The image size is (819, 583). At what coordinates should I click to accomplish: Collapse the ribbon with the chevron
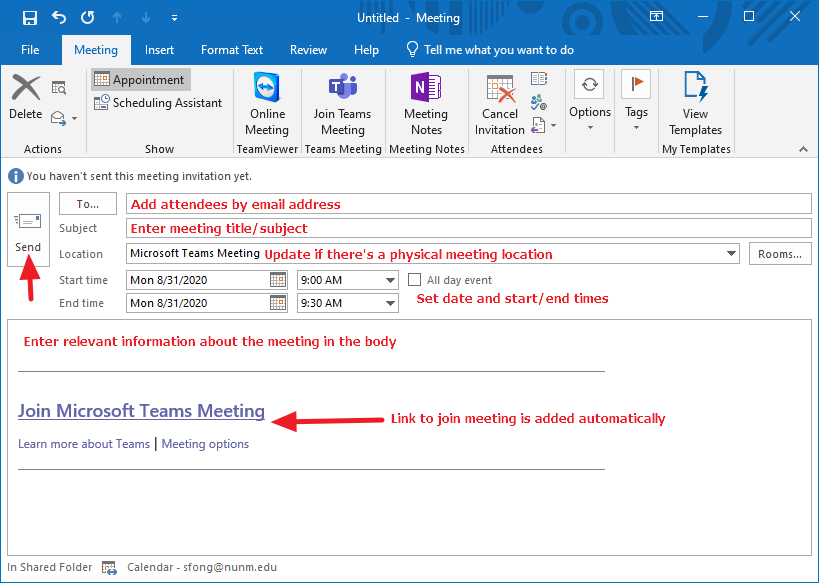click(x=803, y=149)
